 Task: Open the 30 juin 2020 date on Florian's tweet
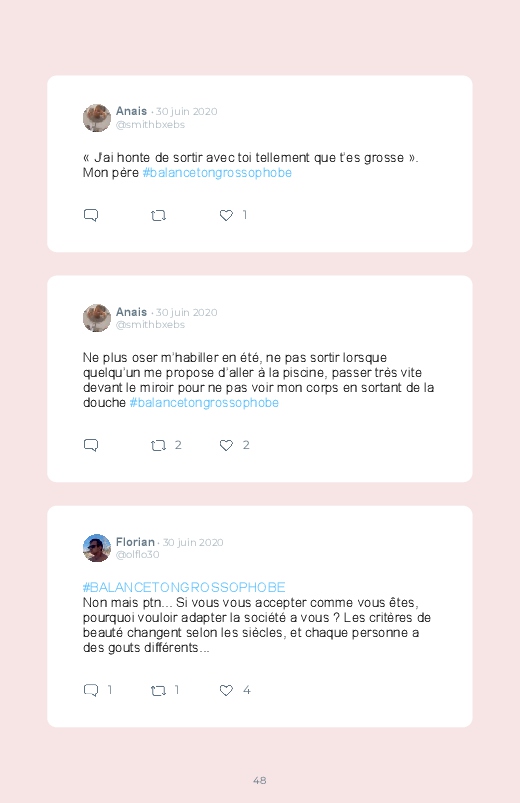[193, 542]
